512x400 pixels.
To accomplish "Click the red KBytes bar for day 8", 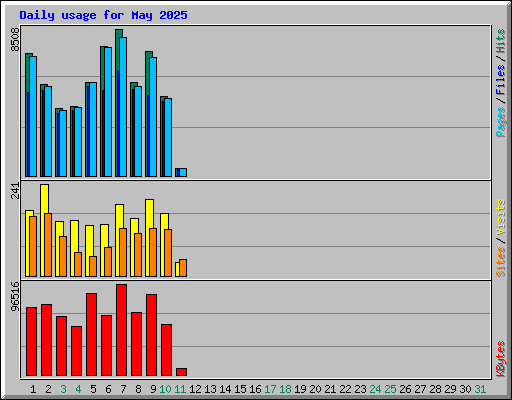I will coord(137,344).
